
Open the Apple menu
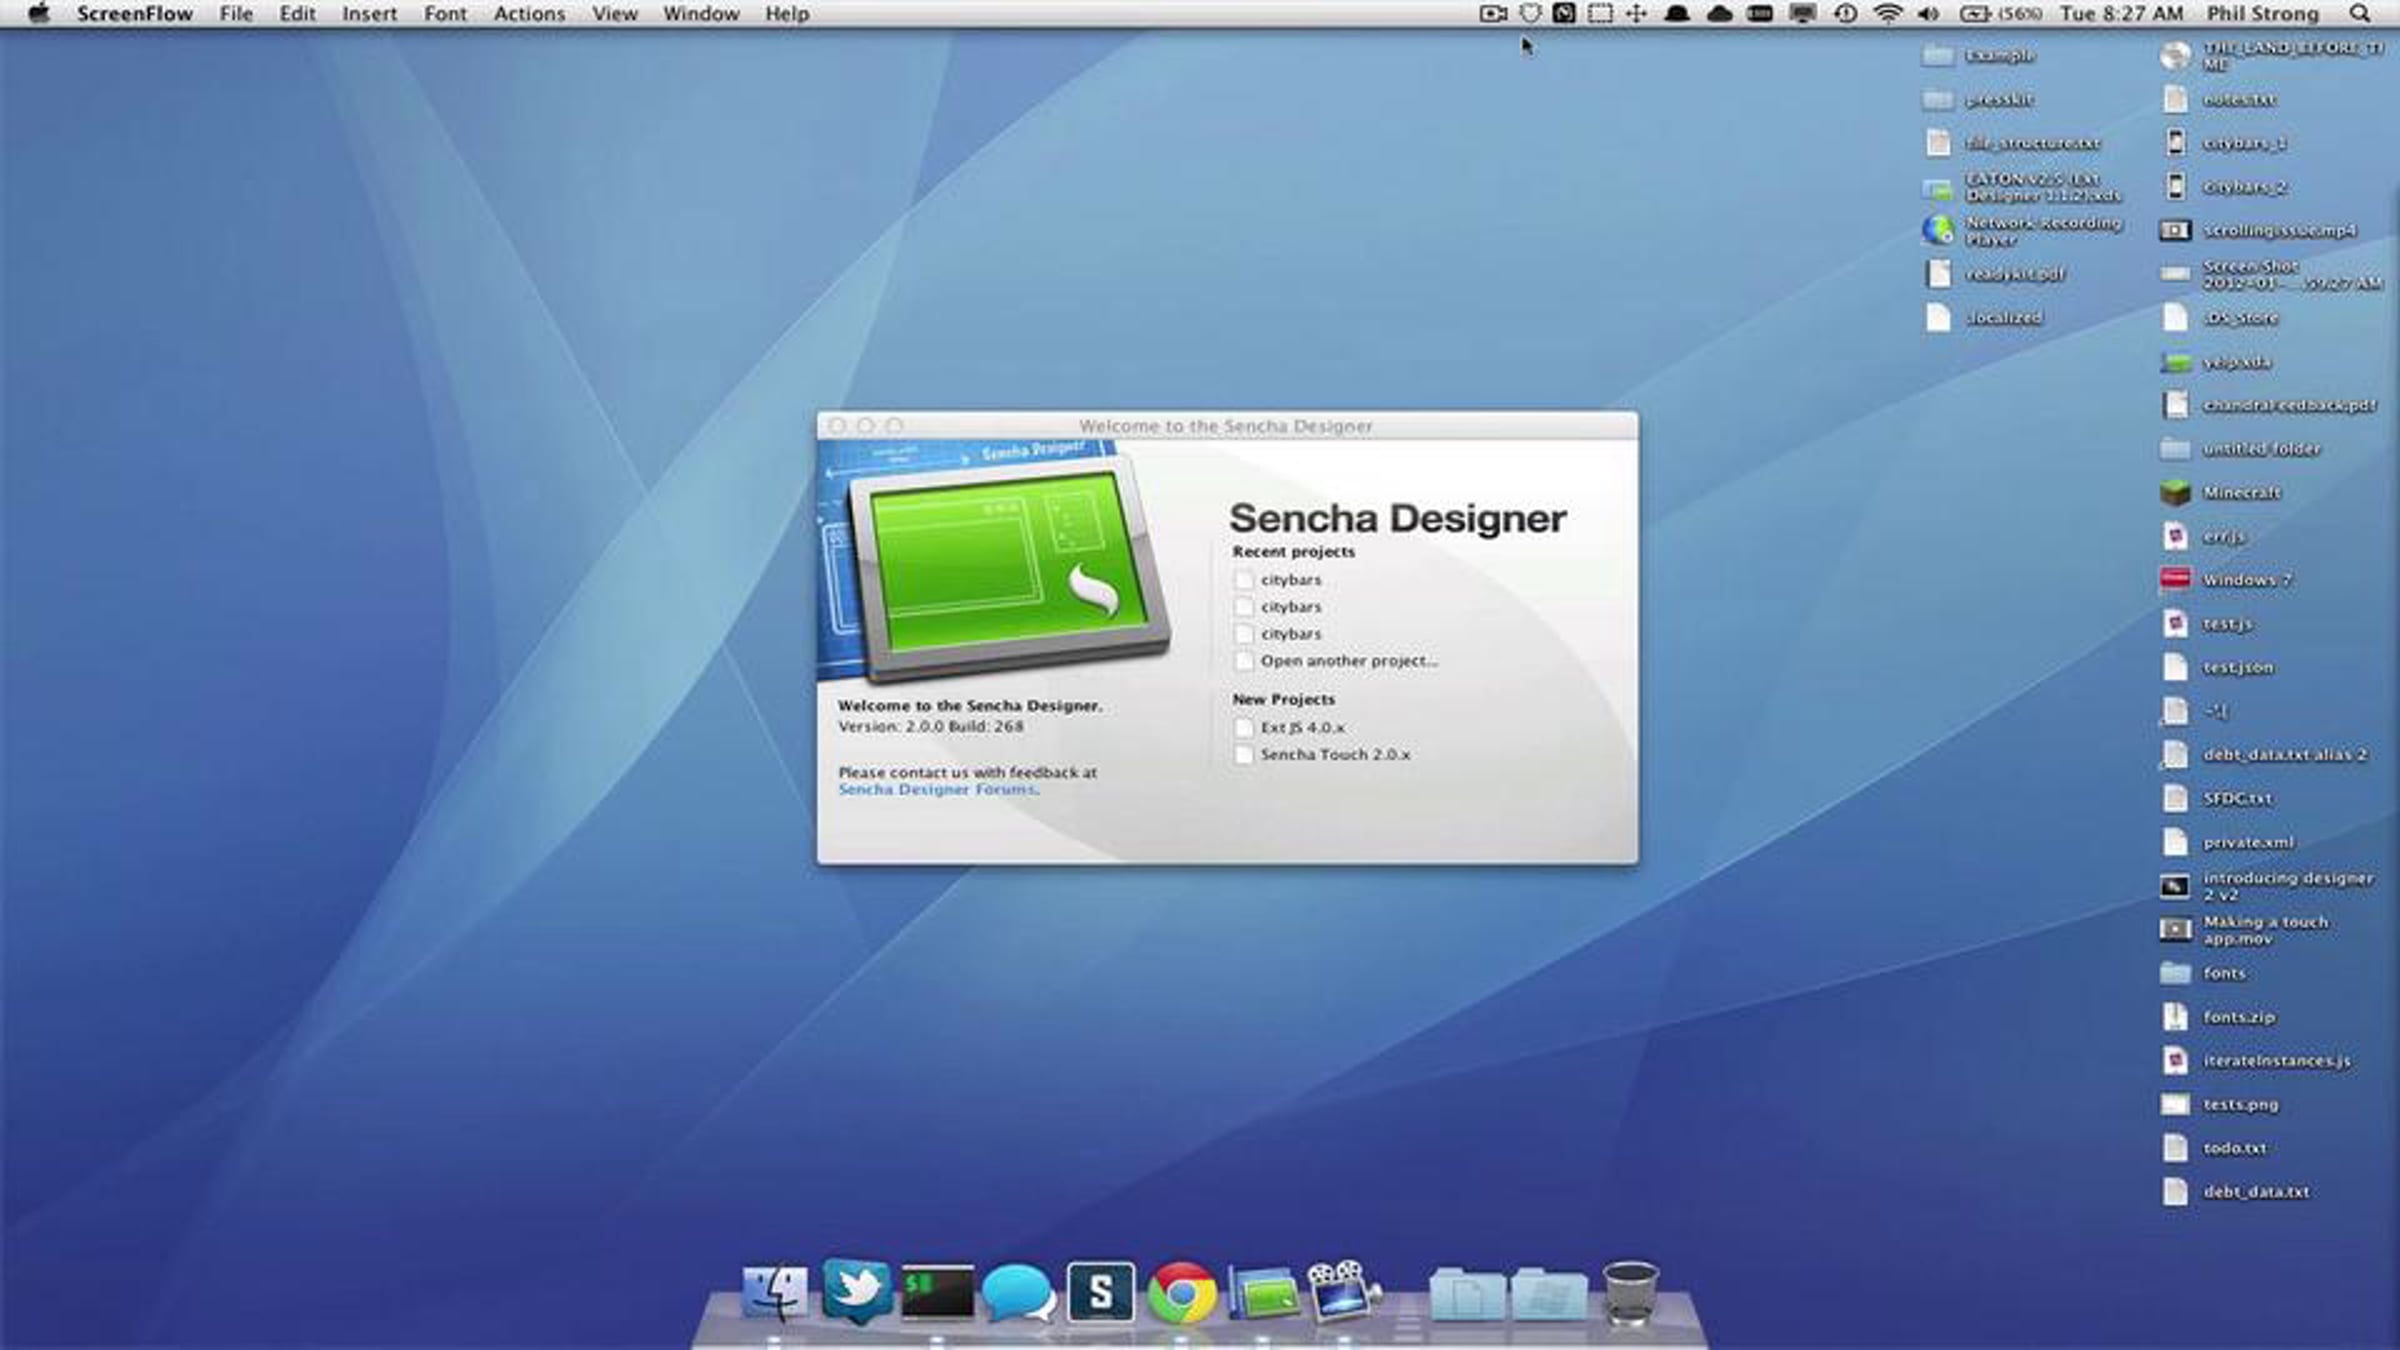pyautogui.click(x=39, y=14)
